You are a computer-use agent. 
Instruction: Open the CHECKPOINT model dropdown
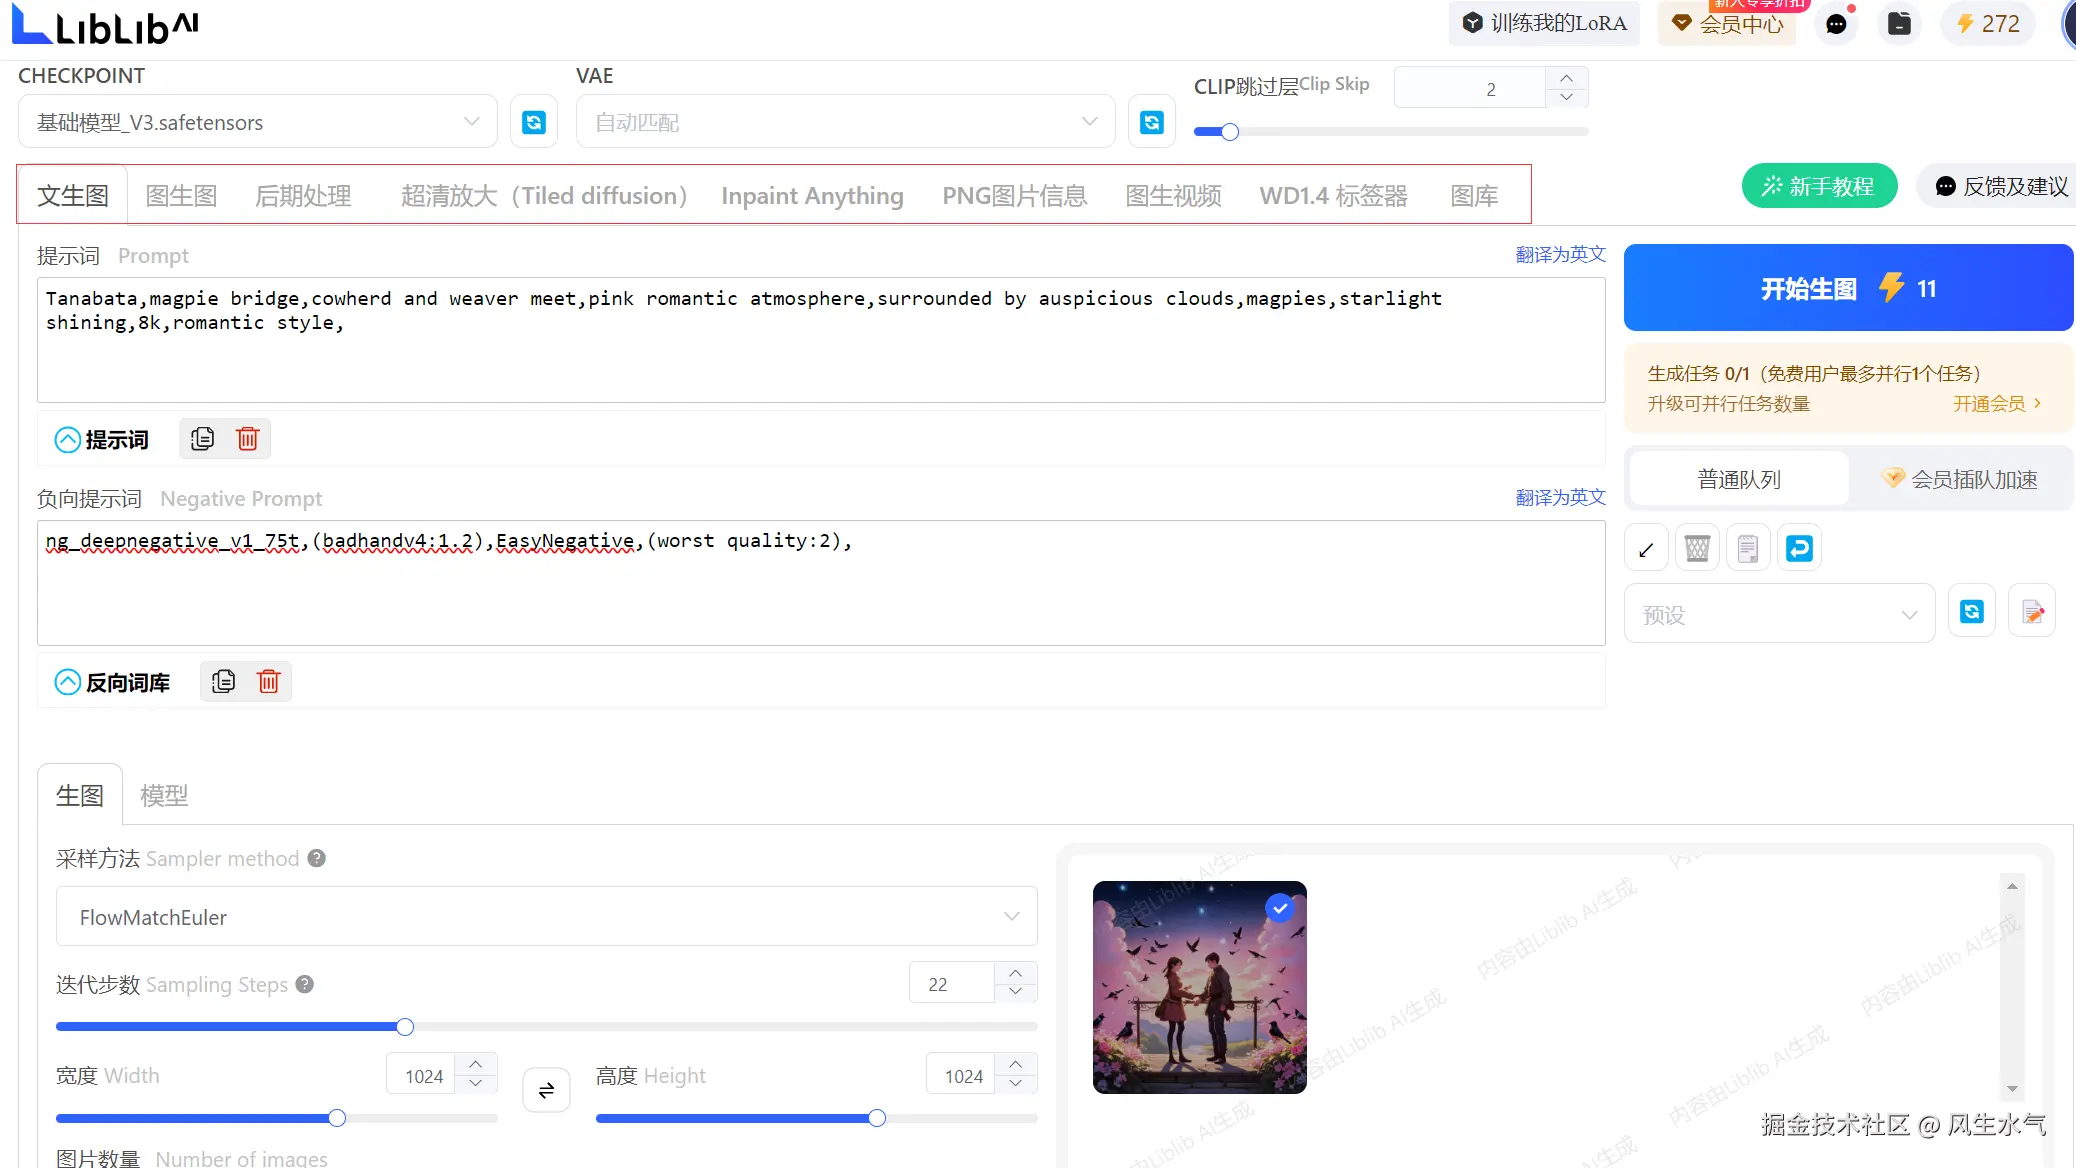[x=257, y=122]
